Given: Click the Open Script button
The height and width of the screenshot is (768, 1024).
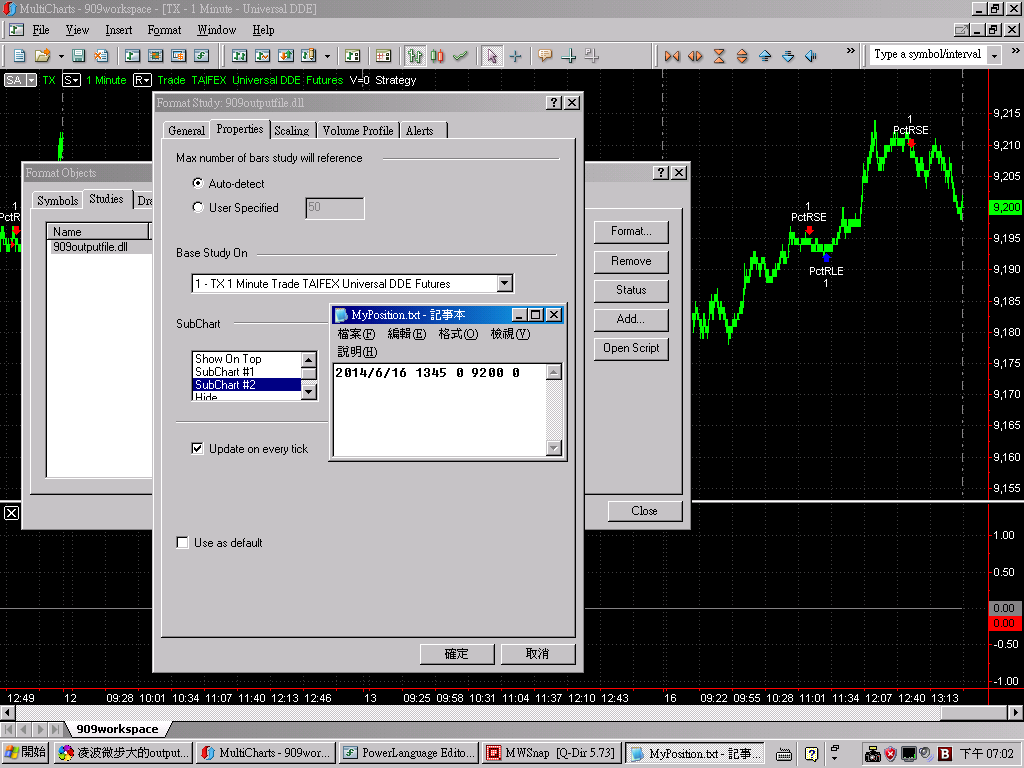Looking at the screenshot, I should click(x=631, y=348).
